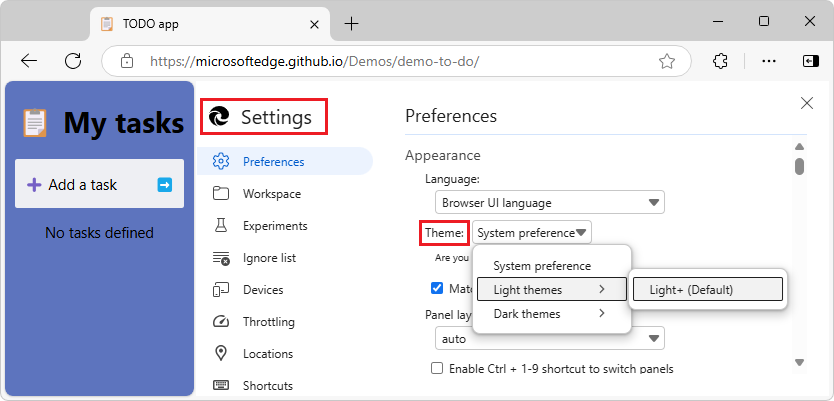Screen dimensions: 834x401
Task: Reload the page with refresh icon
Action: [x=73, y=61]
